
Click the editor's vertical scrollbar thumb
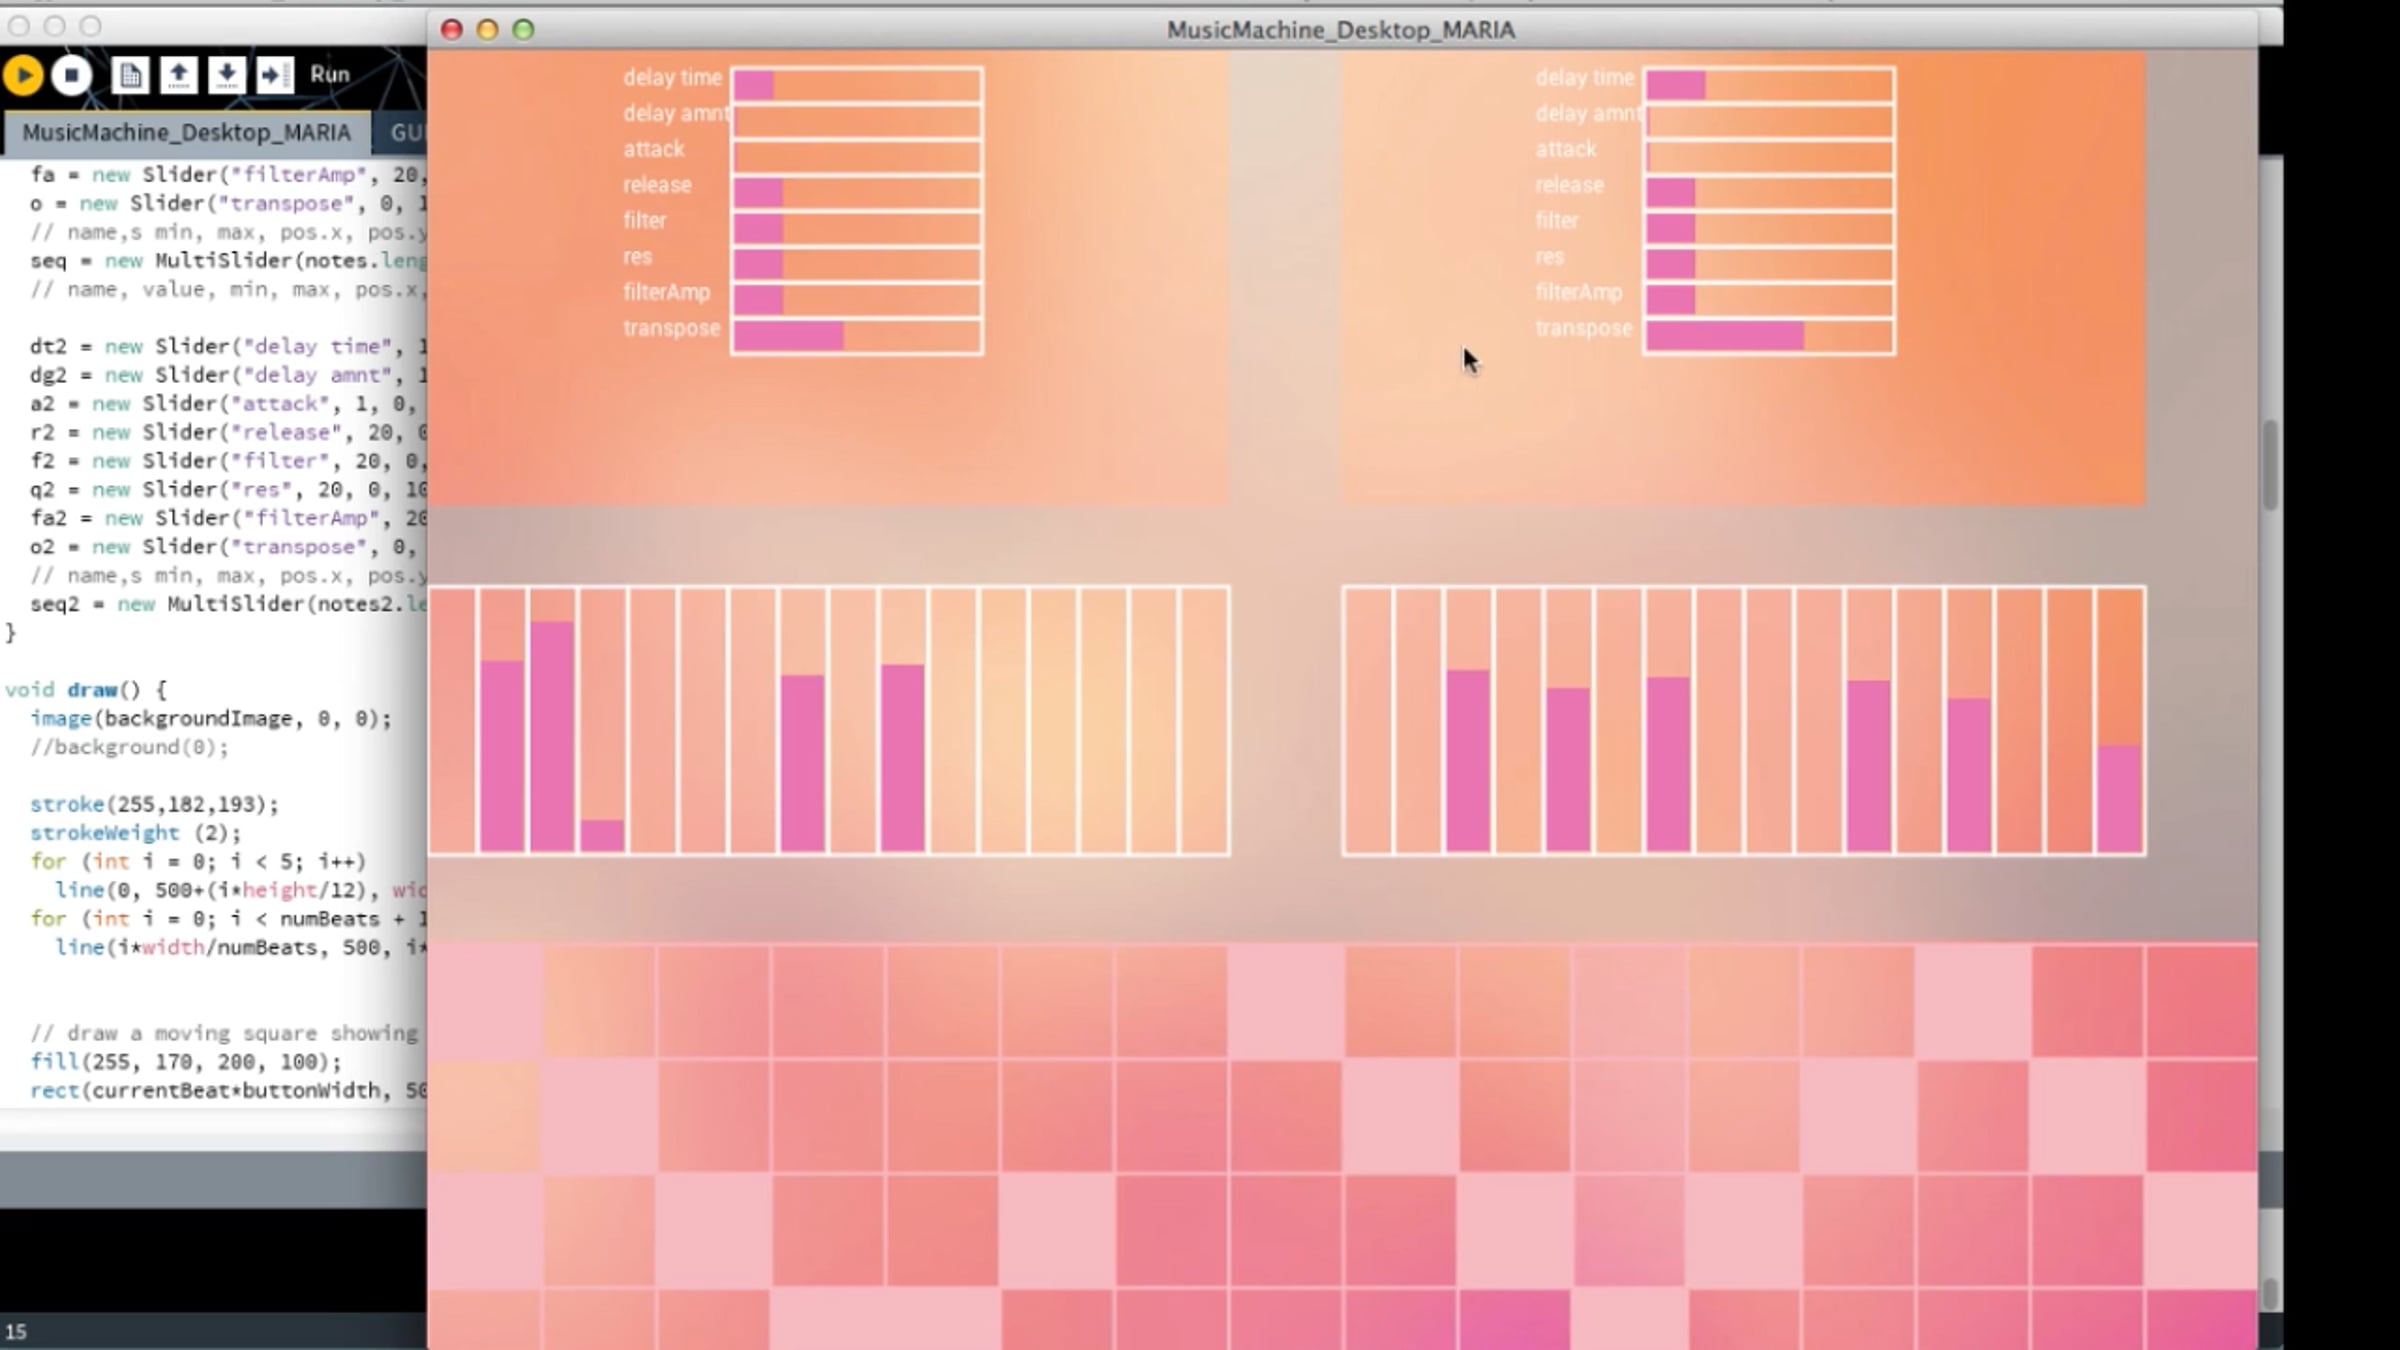tap(2270, 465)
